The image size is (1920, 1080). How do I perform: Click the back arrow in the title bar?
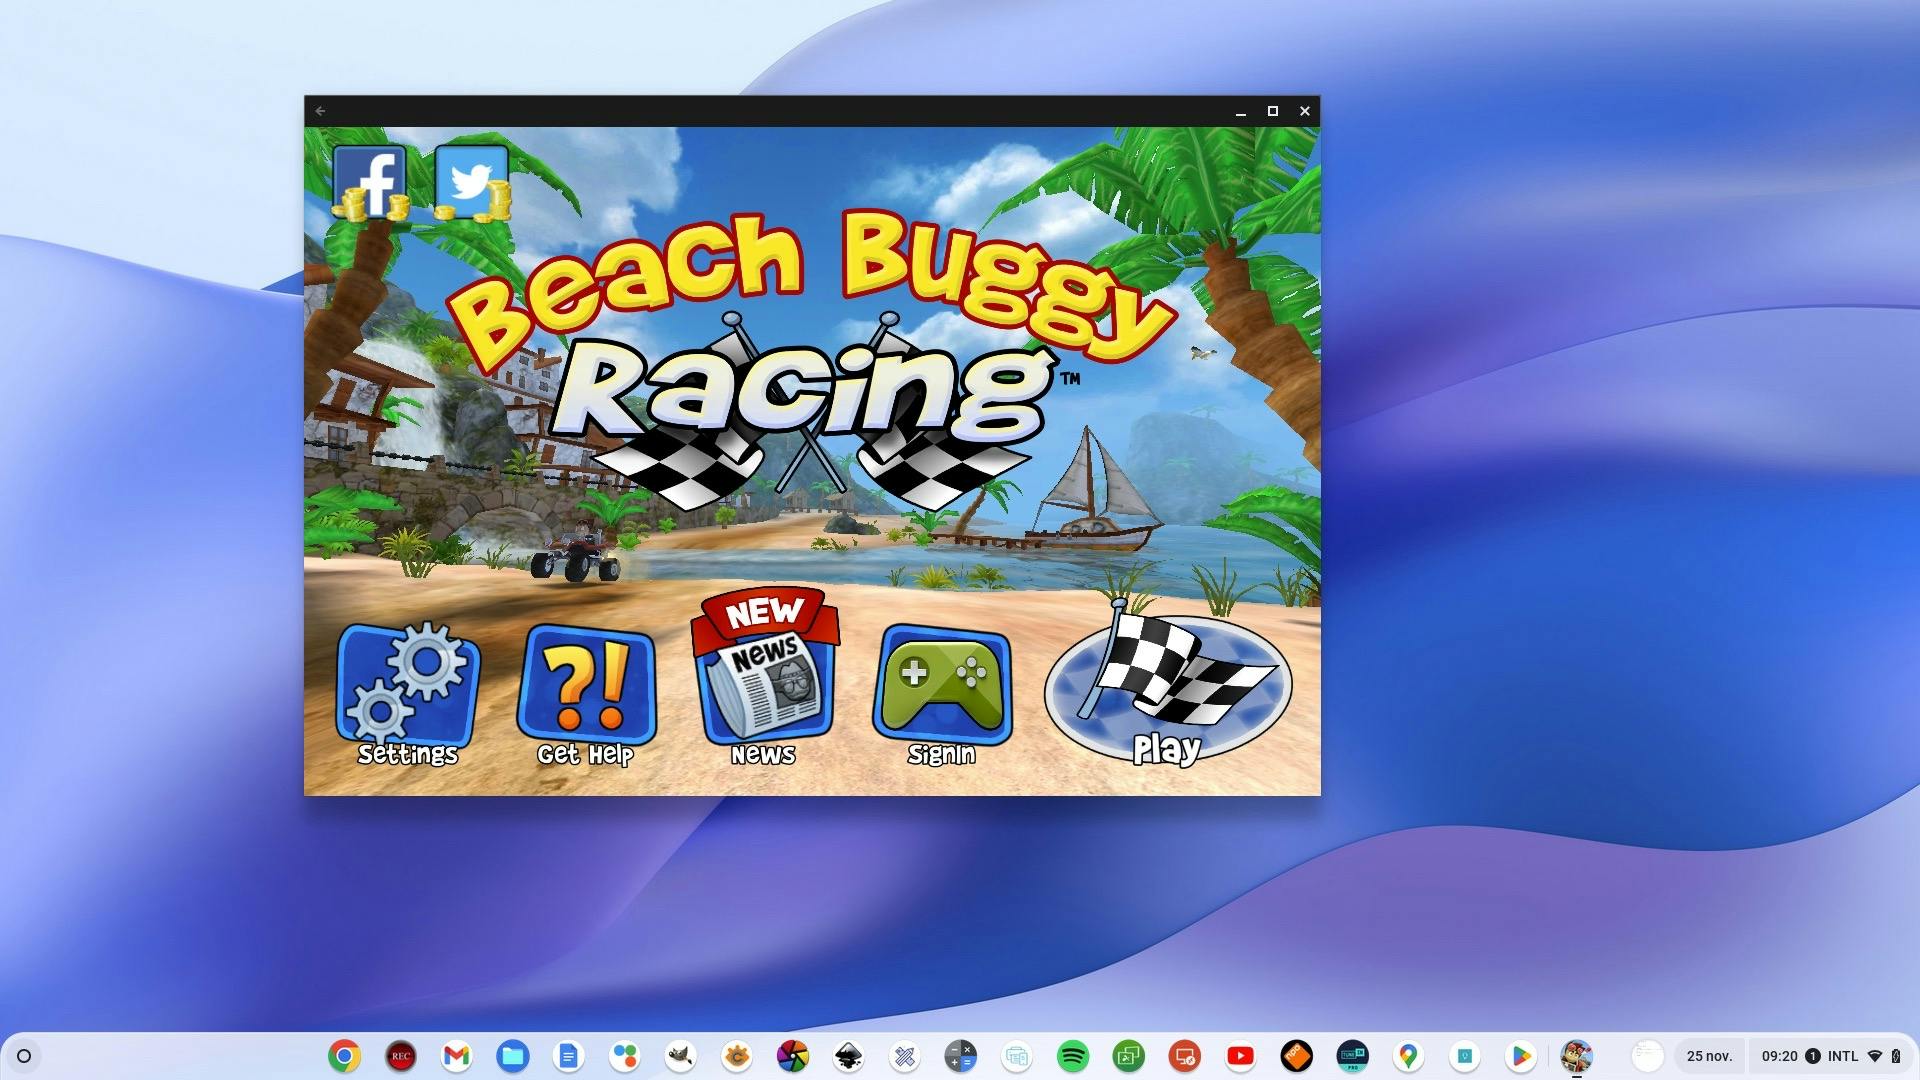point(320,111)
